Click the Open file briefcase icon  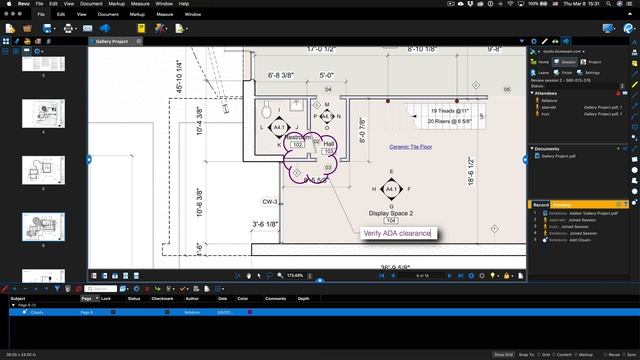click(27, 28)
